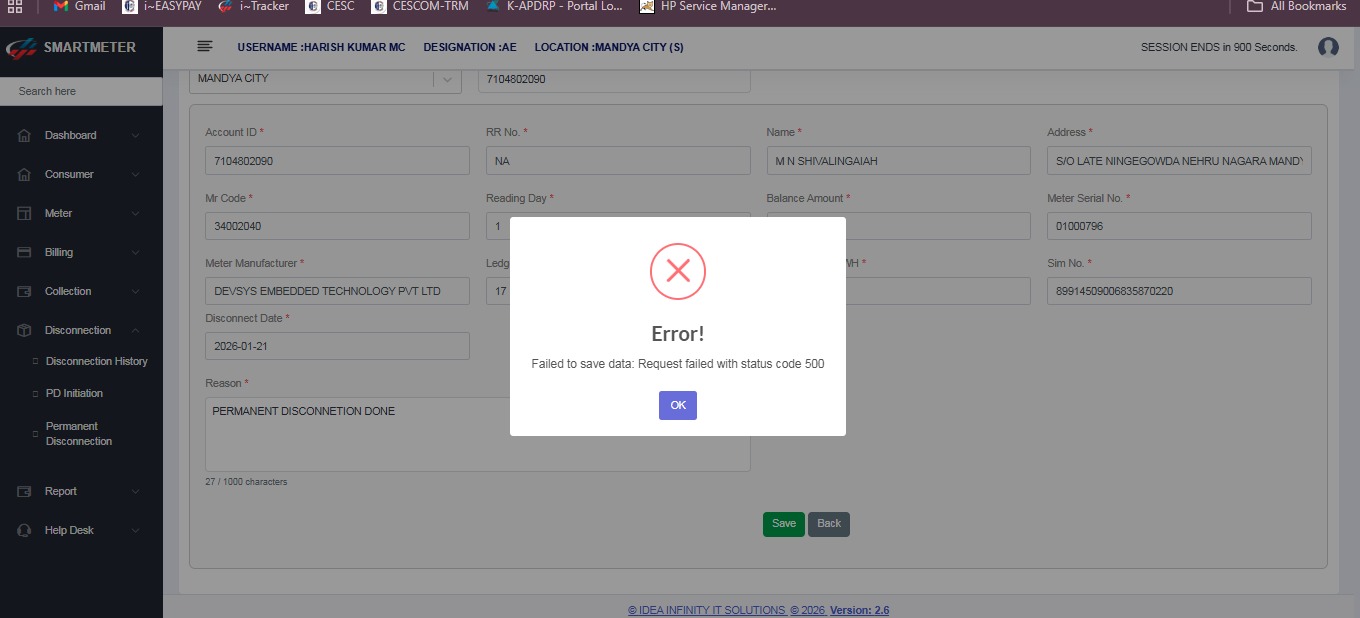Click the Disconnection box icon
1360x618 pixels.
click(x=24, y=330)
